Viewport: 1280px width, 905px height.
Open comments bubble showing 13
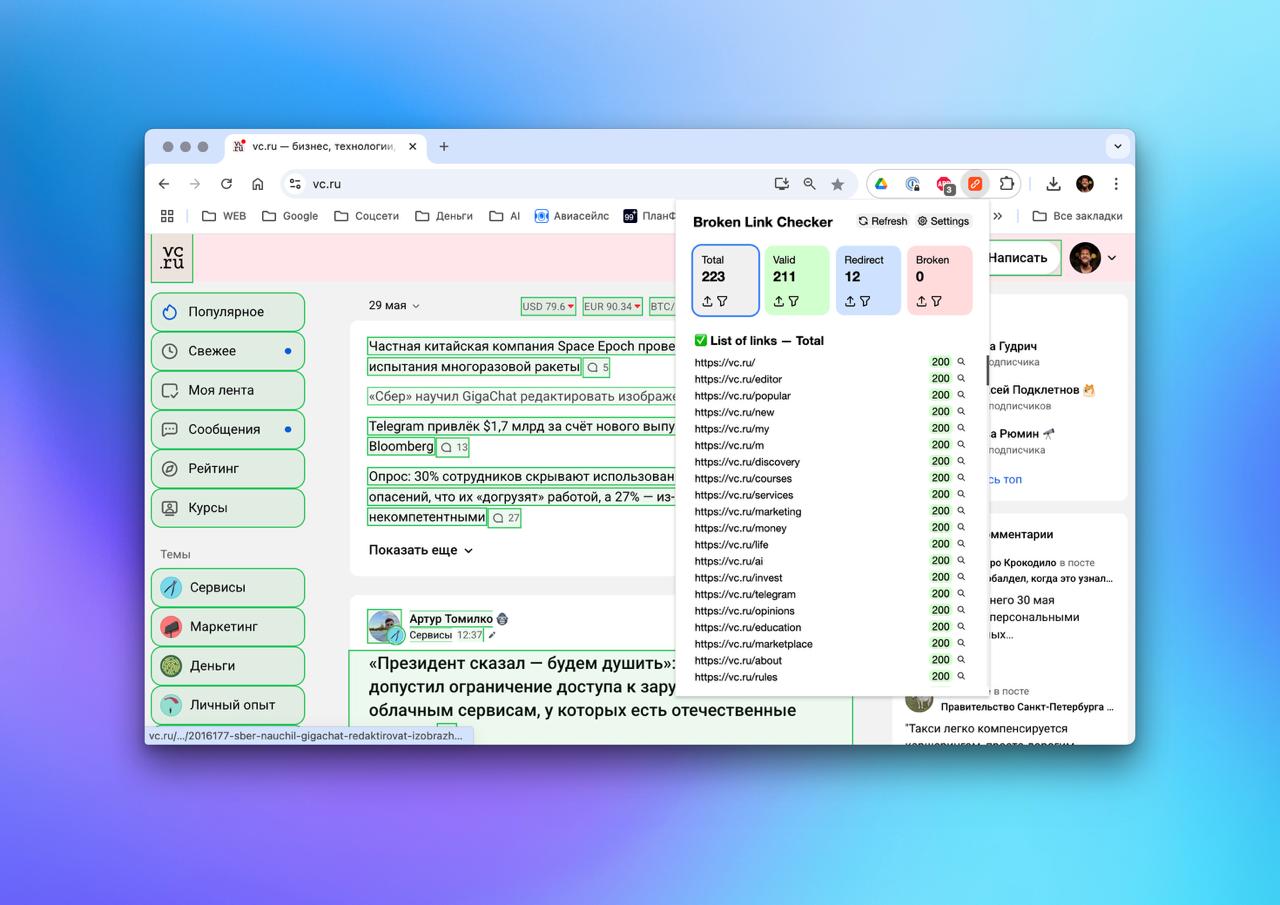(453, 447)
